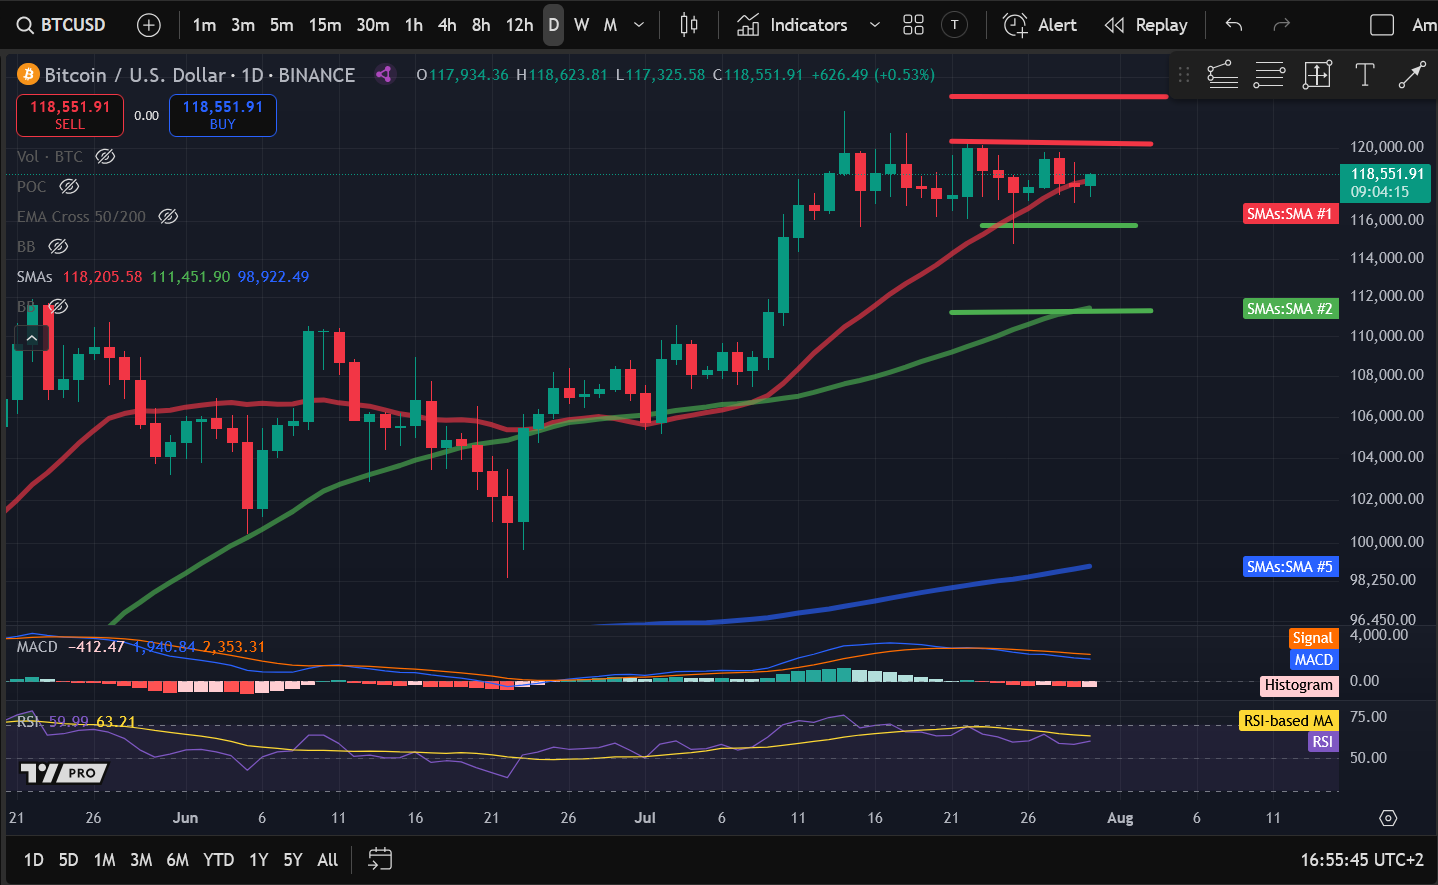Image resolution: width=1438 pixels, height=885 pixels.
Task: Show the EMA Cross 50/200 indicator
Action: 168,216
